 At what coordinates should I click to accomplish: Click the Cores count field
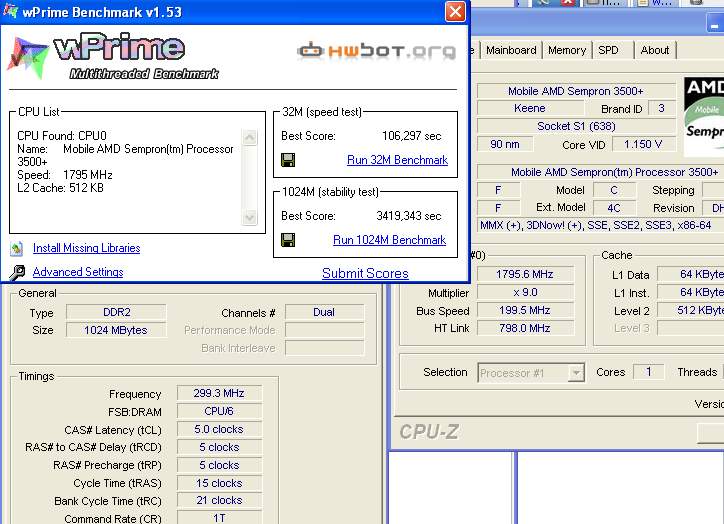pyautogui.click(x=648, y=372)
